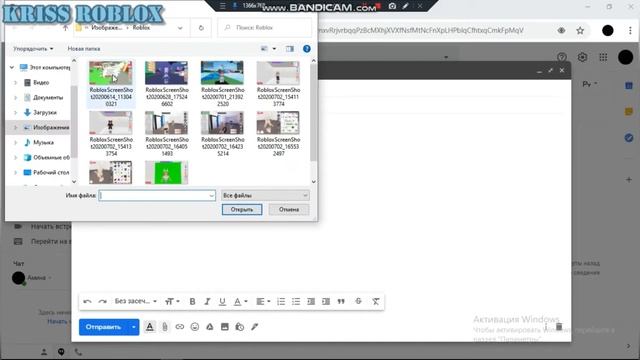Open the emoji picker icon
Image resolution: width=640 pixels, height=360 pixels.
point(195,327)
